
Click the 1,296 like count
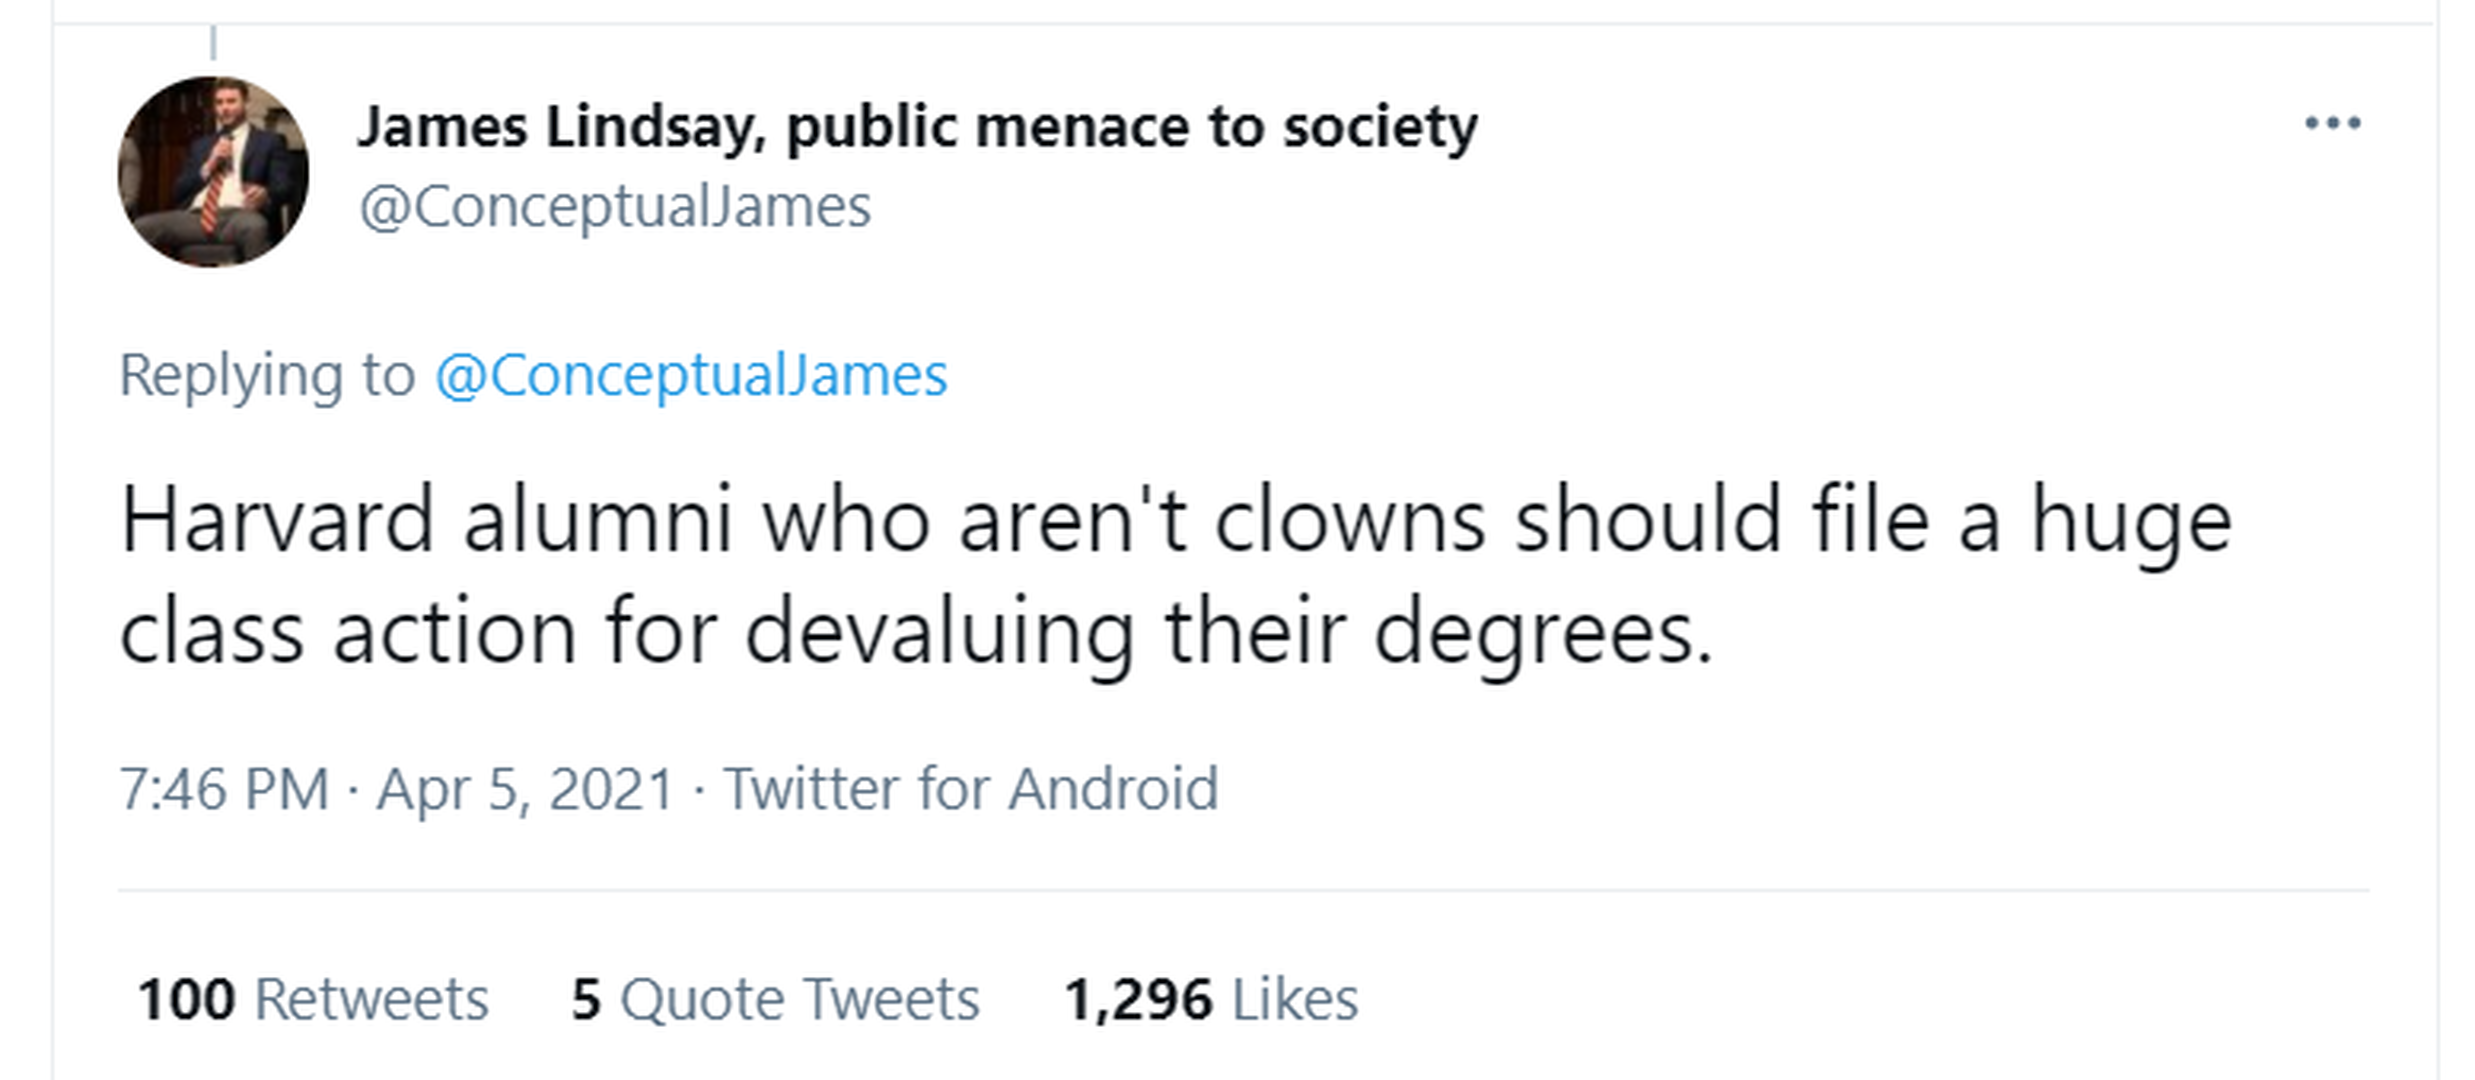pos(1138,999)
